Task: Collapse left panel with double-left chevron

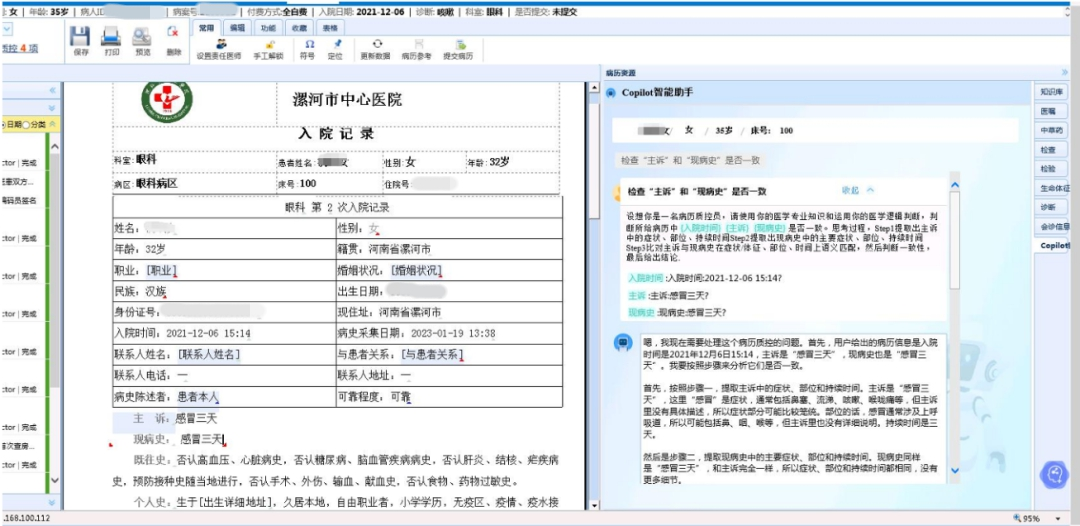Action: [x=52, y=90]
